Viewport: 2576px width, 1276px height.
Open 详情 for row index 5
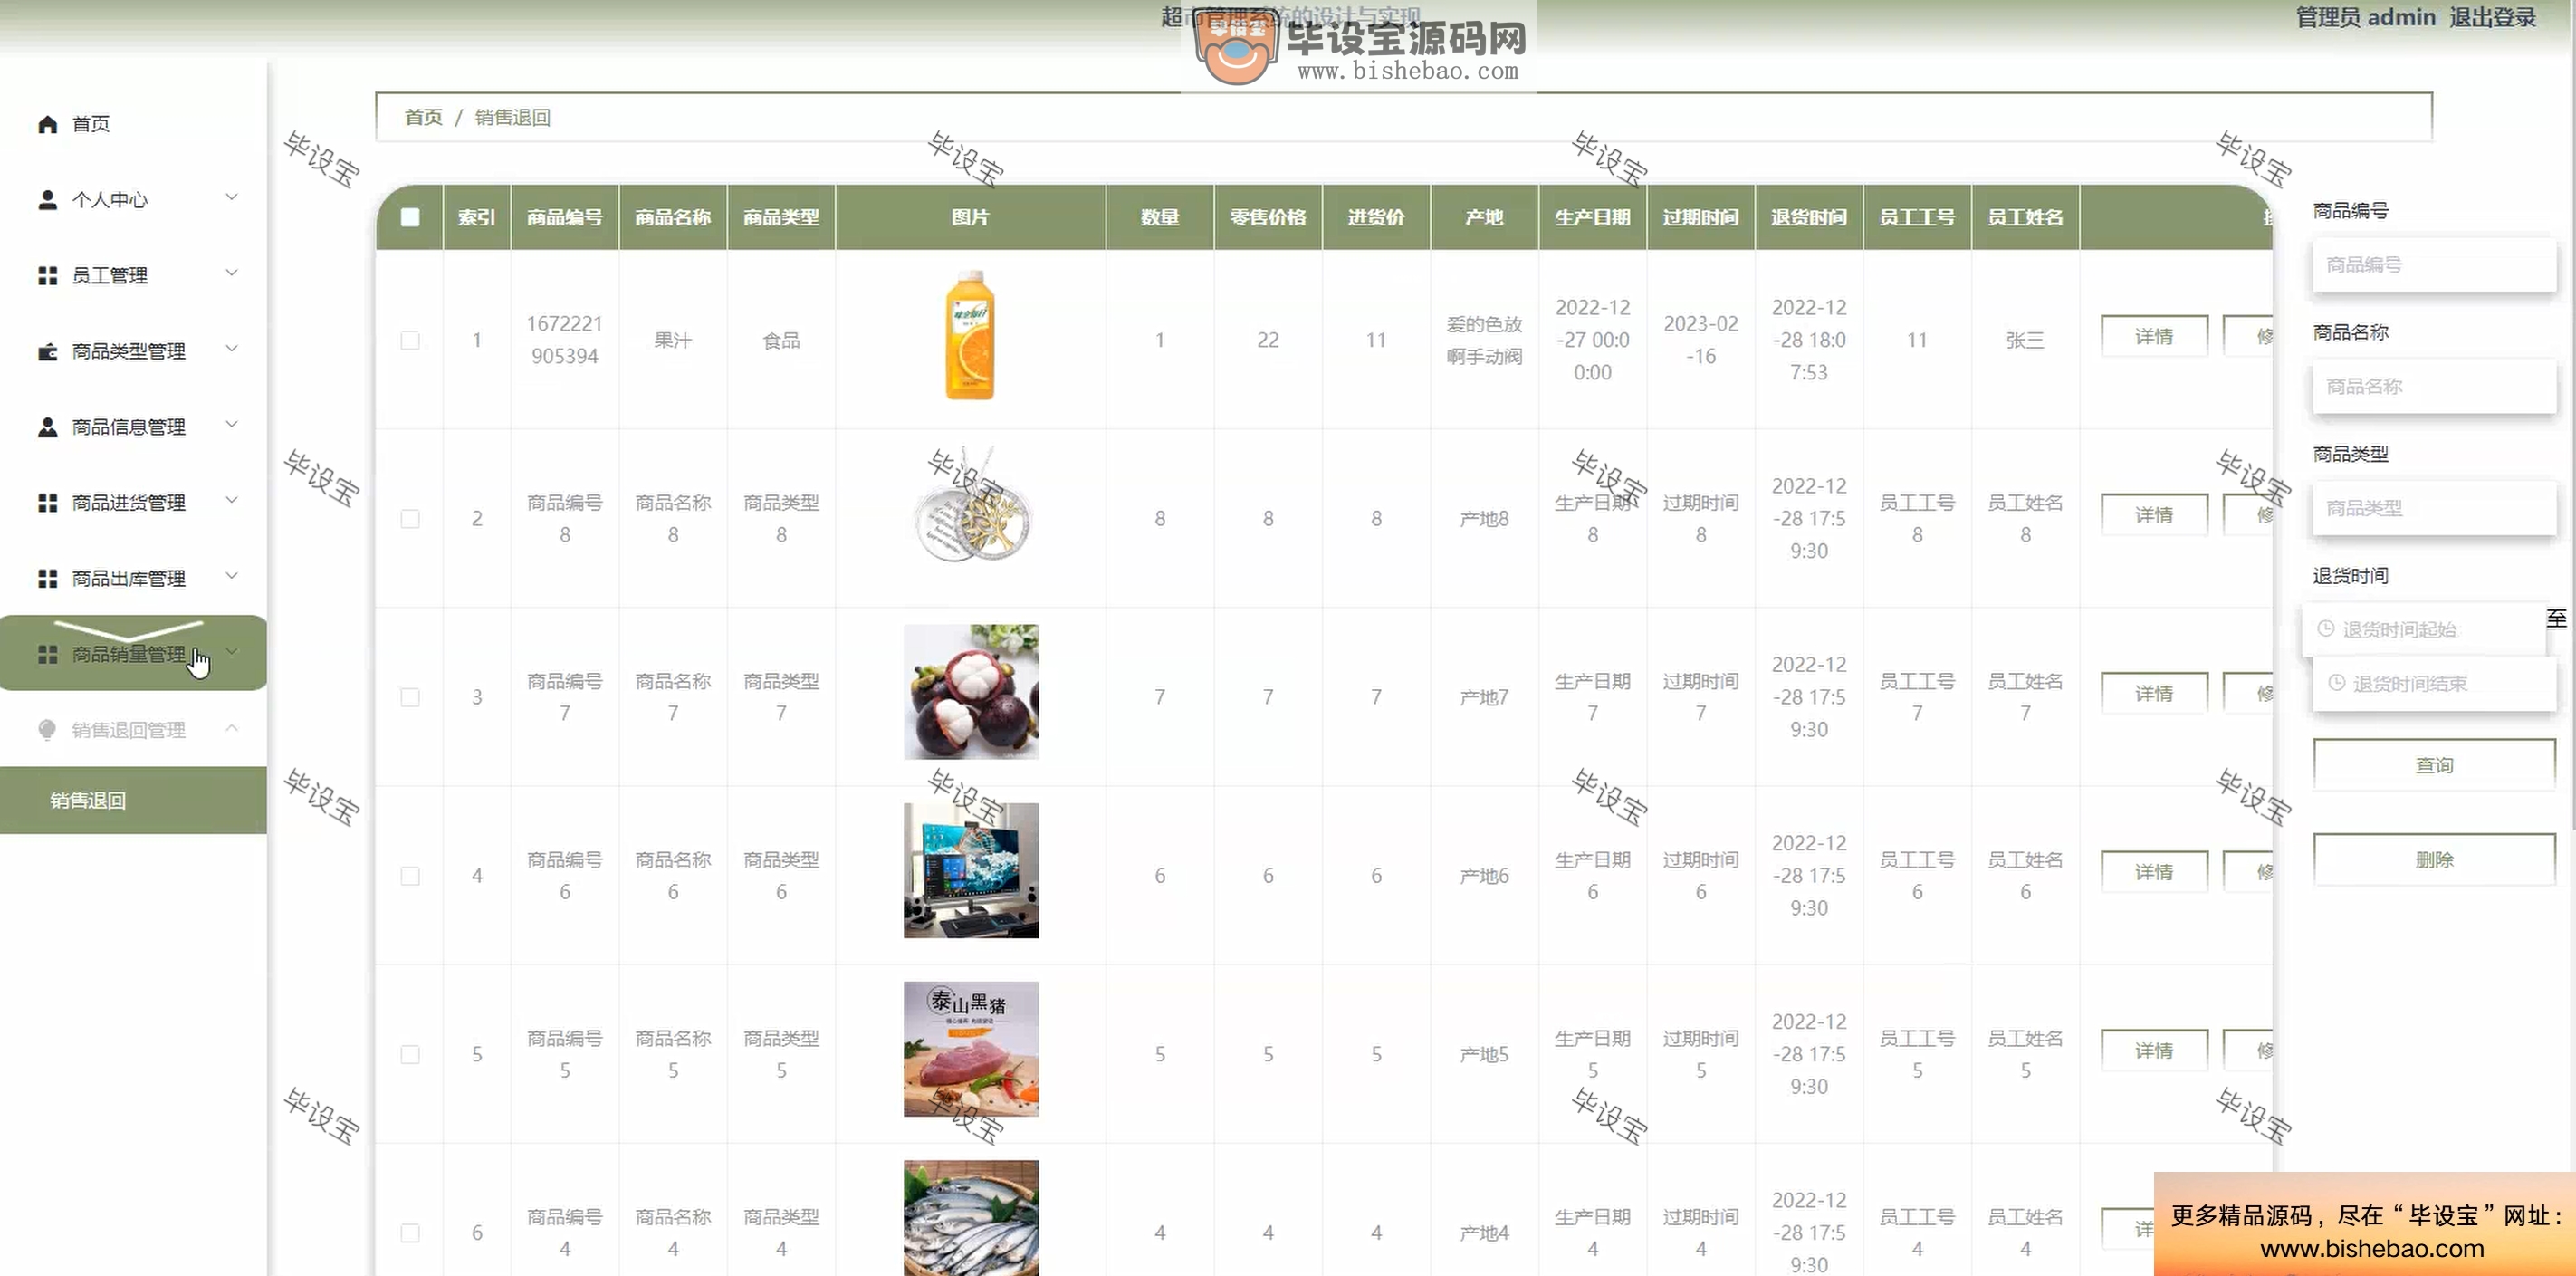click(2154, 1051)
